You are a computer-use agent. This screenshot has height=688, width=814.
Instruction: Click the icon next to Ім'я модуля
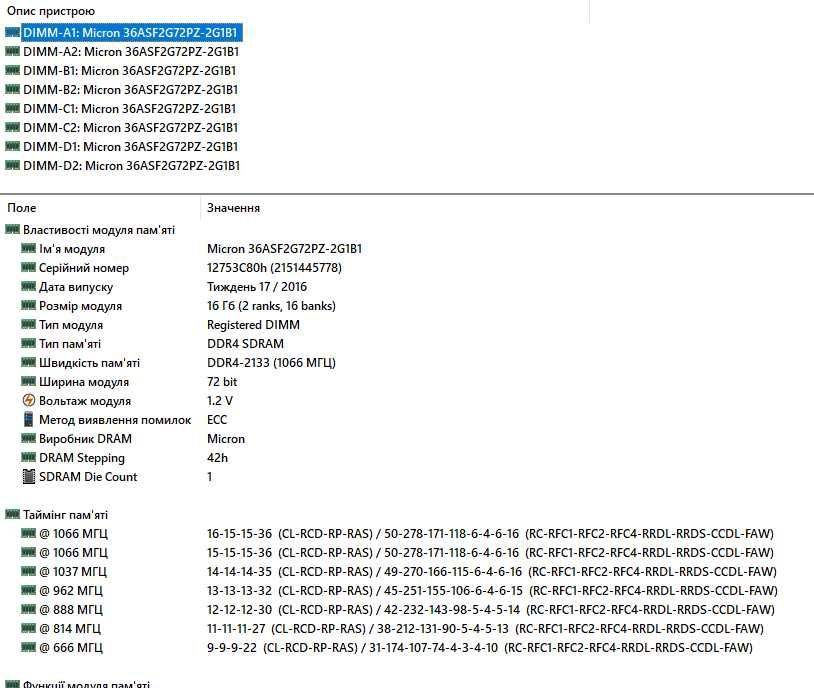(x=29, y=249)
